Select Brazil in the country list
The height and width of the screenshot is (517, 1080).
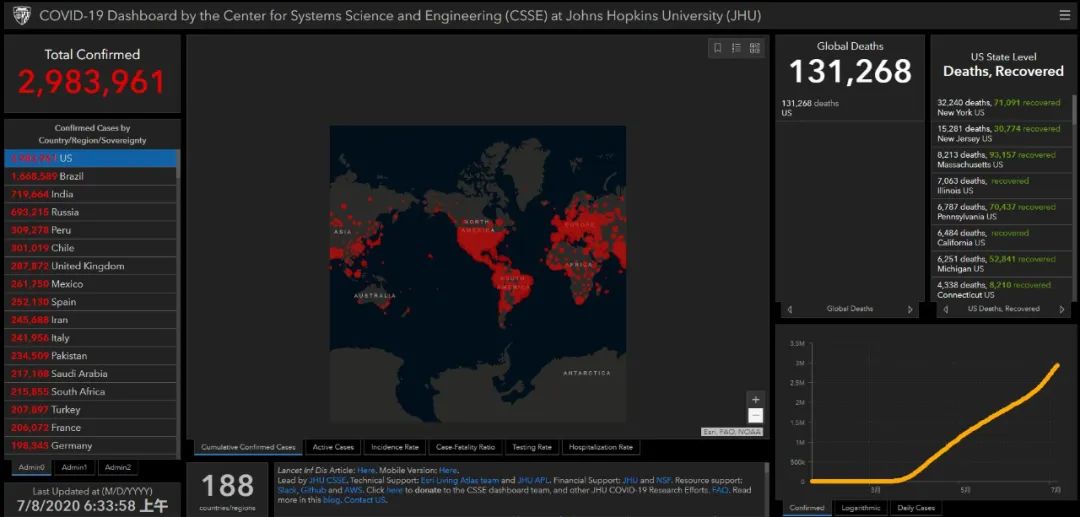(x=90, y=176)
